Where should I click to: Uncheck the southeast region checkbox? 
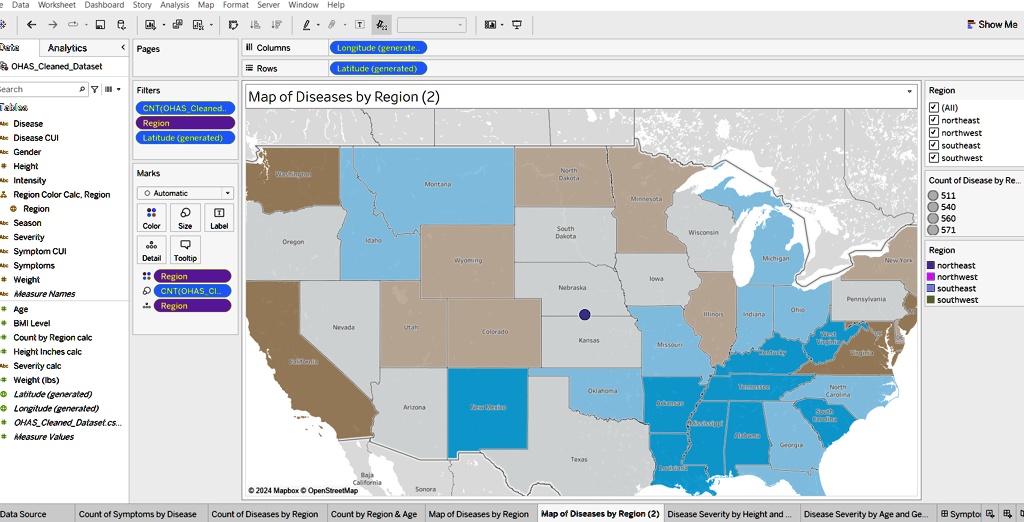934,146
